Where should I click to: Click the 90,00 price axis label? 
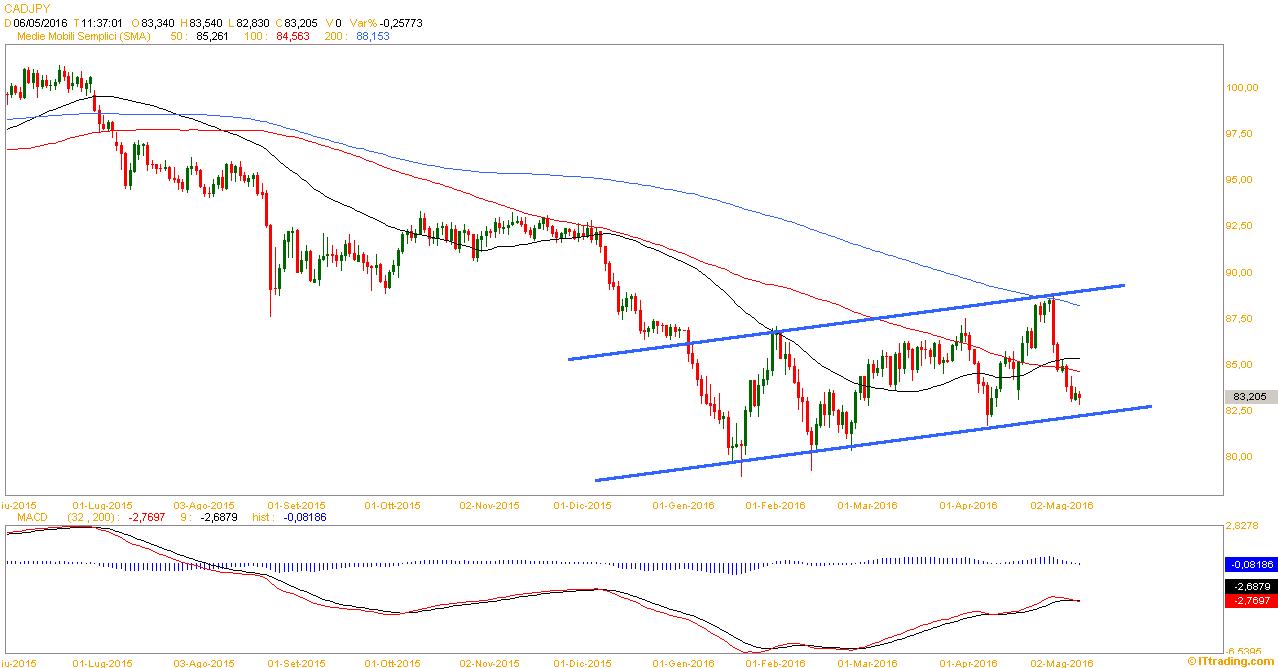[x=1243, y=272]
